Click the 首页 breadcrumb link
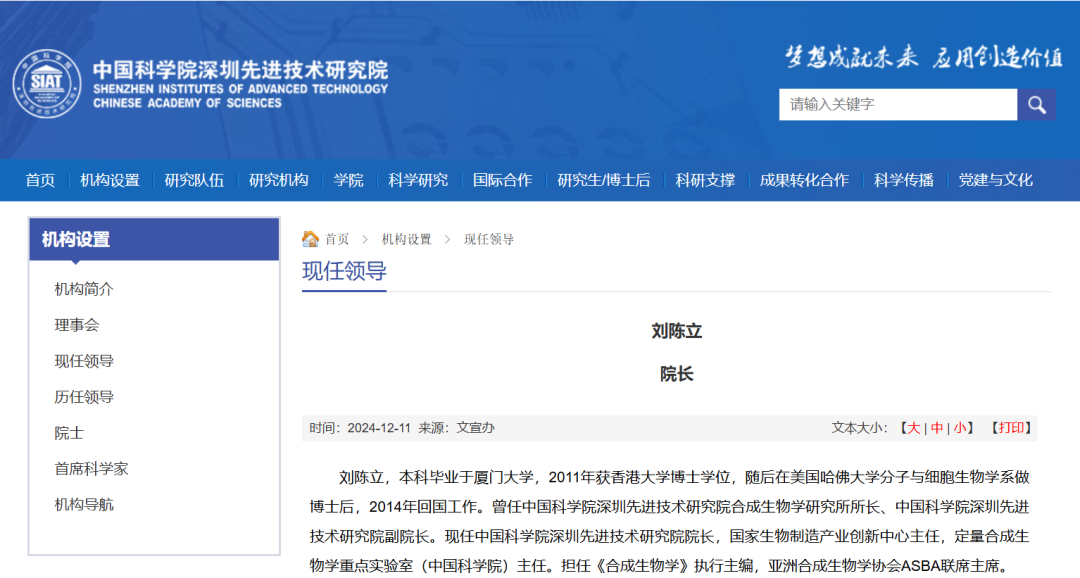1080x578 pixels. point(337,239)
